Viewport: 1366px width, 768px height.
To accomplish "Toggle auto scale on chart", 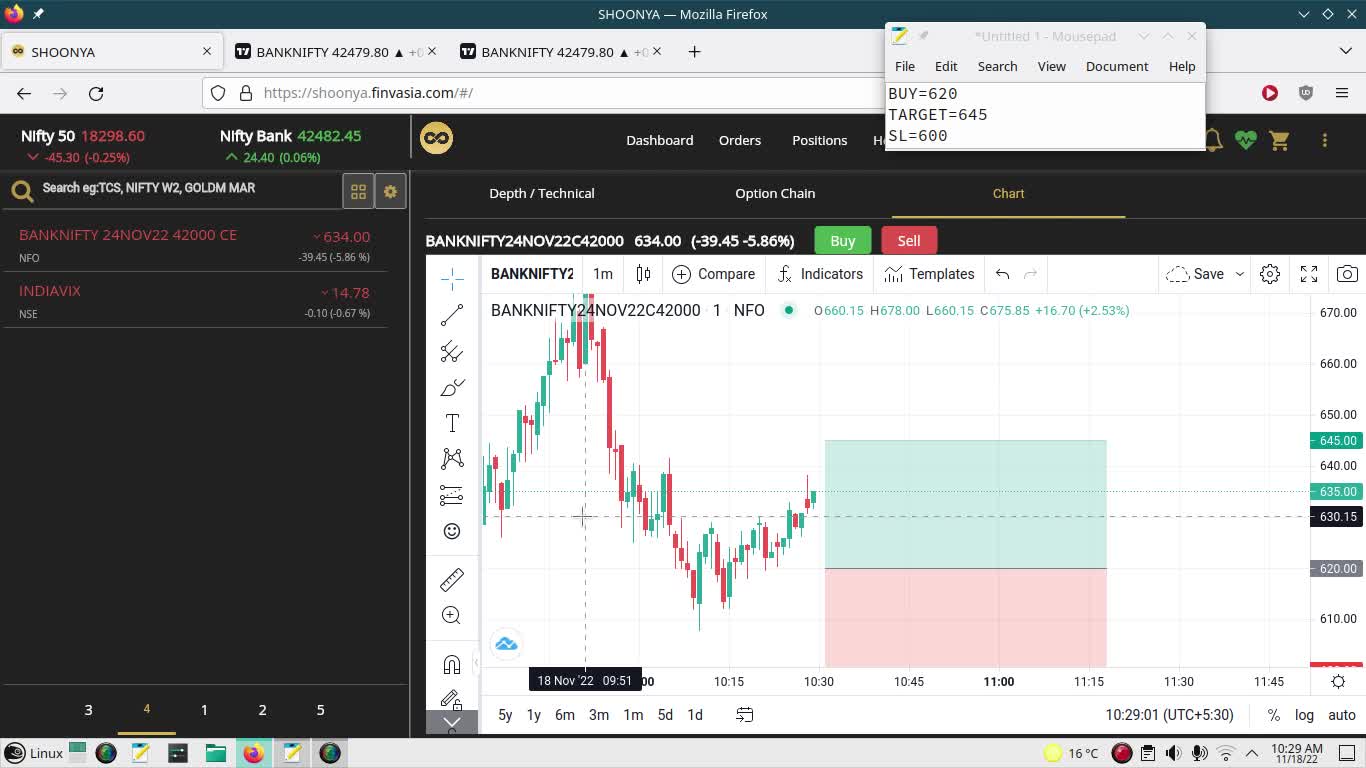I will [x=1342, y=715].
